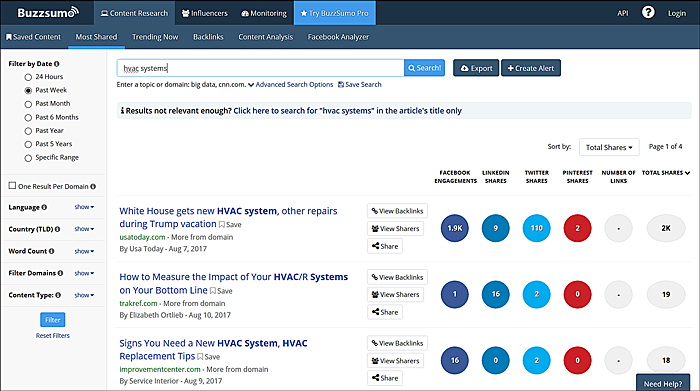Screen dimensions: 700x391
Task: Click the Search! button
Action: (424, 68)
